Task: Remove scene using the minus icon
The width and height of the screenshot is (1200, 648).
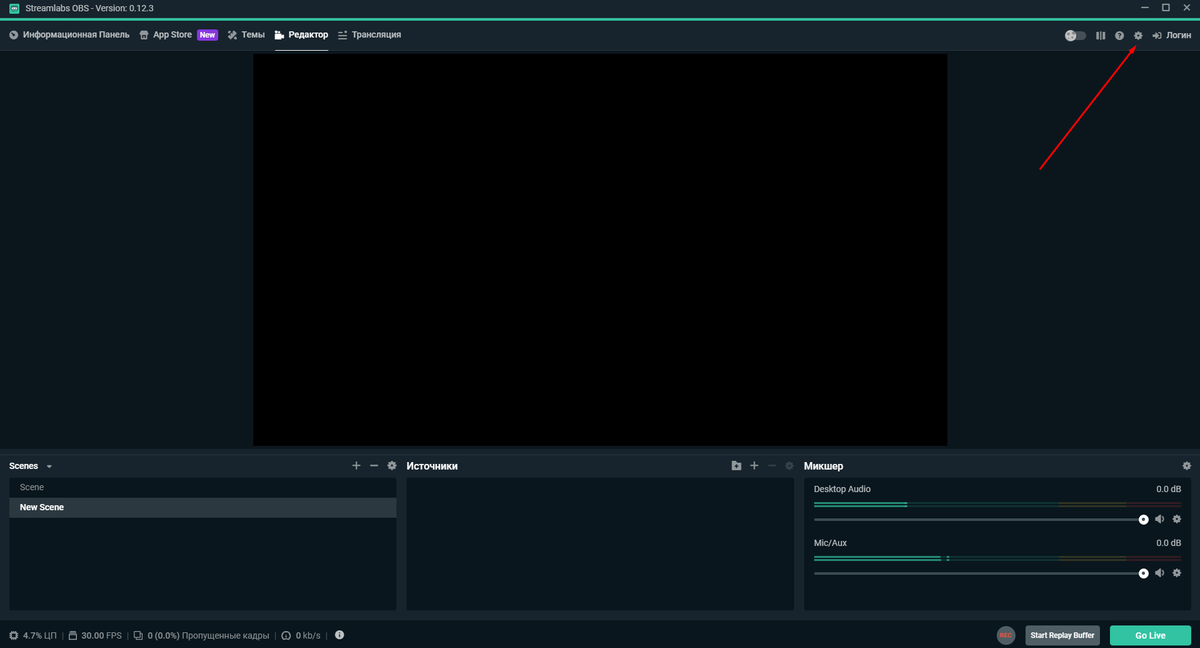Action: click(x=374, y=466)
